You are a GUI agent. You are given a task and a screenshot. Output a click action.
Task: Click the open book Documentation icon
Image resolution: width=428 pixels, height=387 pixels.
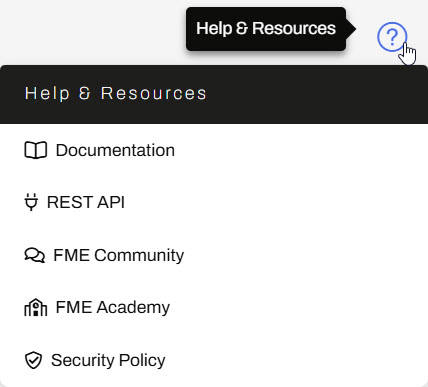click(36, 150)
